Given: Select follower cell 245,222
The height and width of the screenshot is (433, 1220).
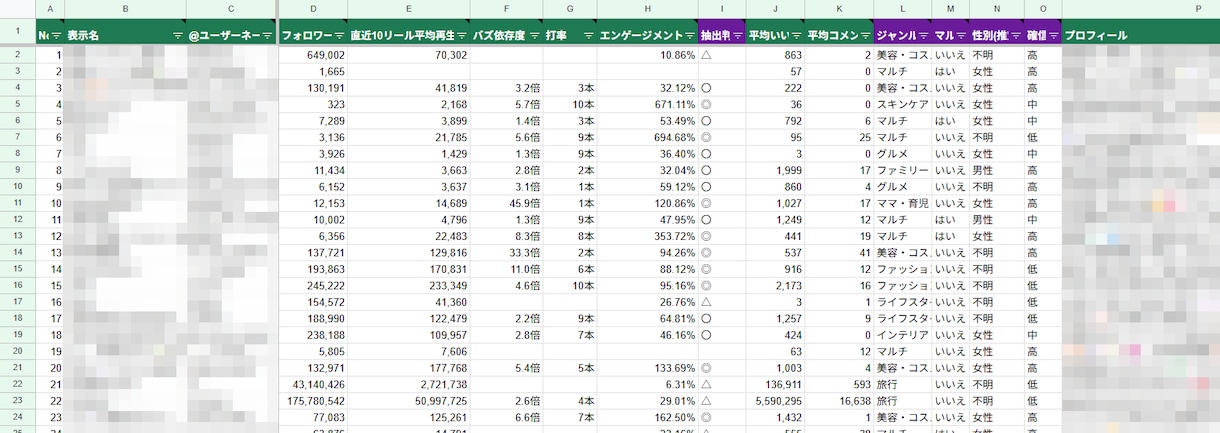Looking at the screenshot, I should [313, 286].
